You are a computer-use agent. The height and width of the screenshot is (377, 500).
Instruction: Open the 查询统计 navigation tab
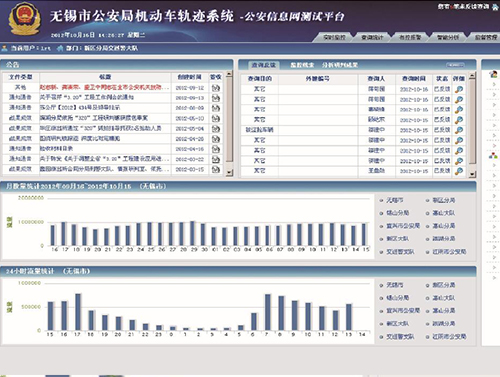click(x=372, y=37)
